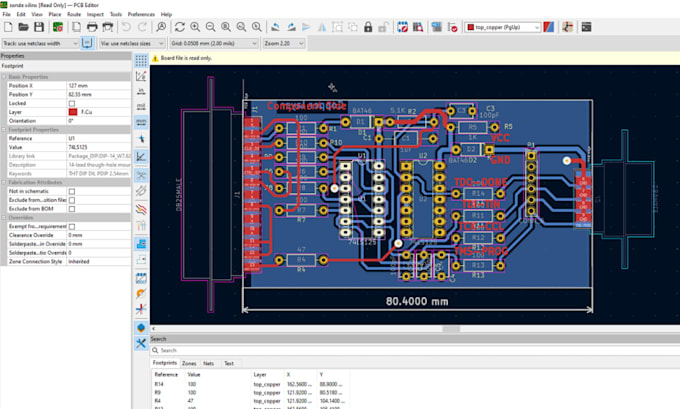The image size is (680, 409).
Task: Click the Undo arrow
Action: [126, 27]
